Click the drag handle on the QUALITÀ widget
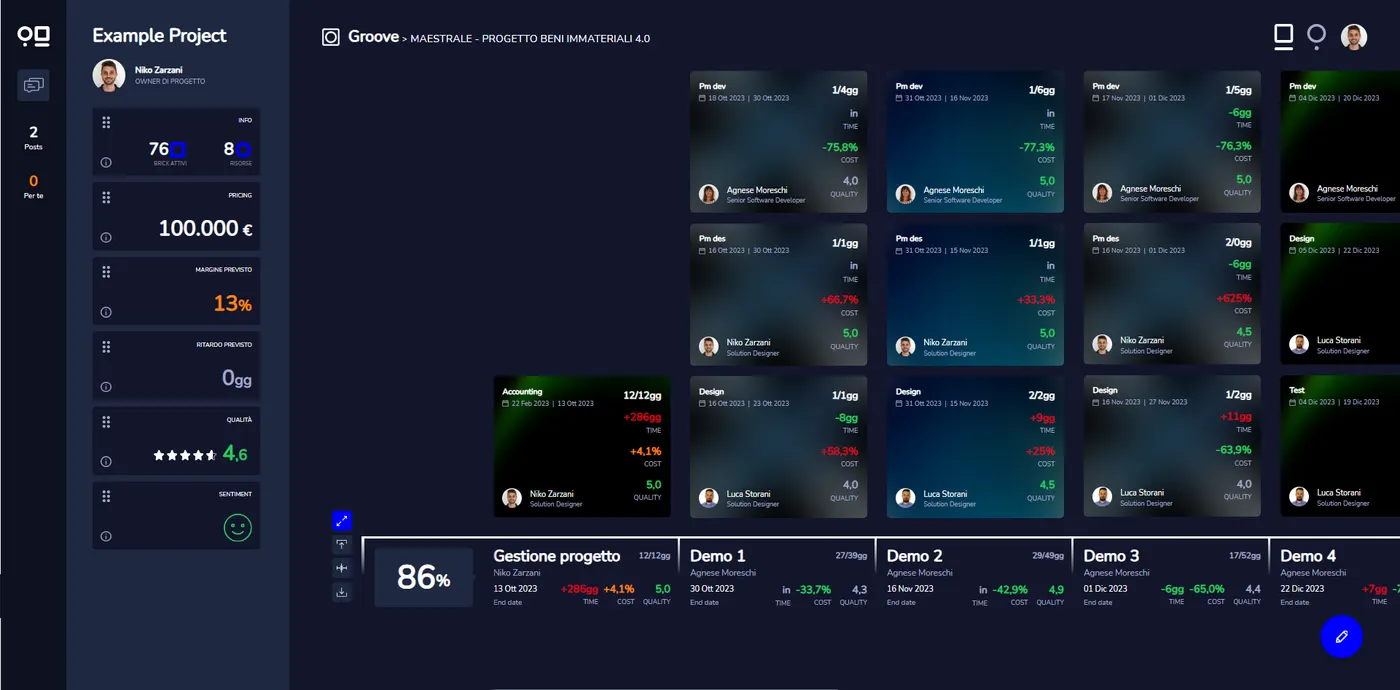This screenshot has width=1400, height=690. pos(106,421)
